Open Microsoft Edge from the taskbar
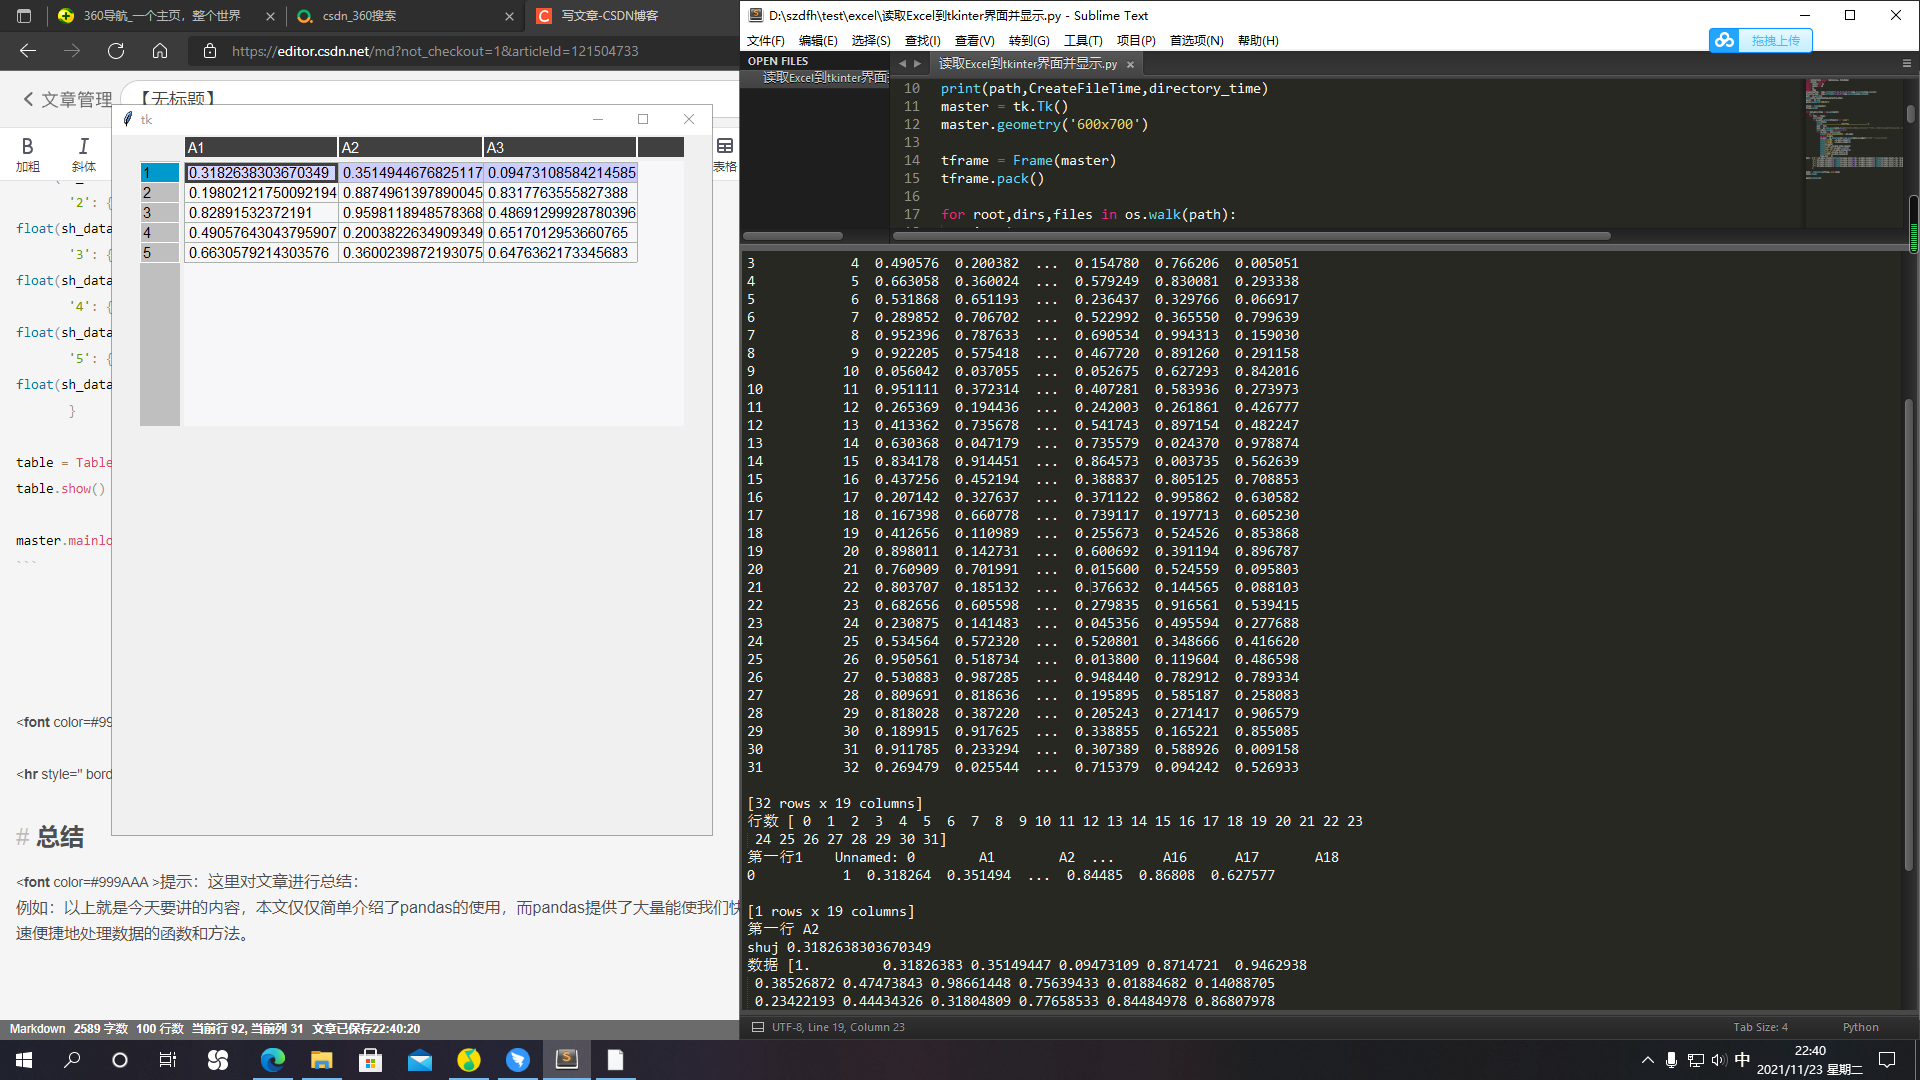The image size is (1920, 1080). 272,1059
